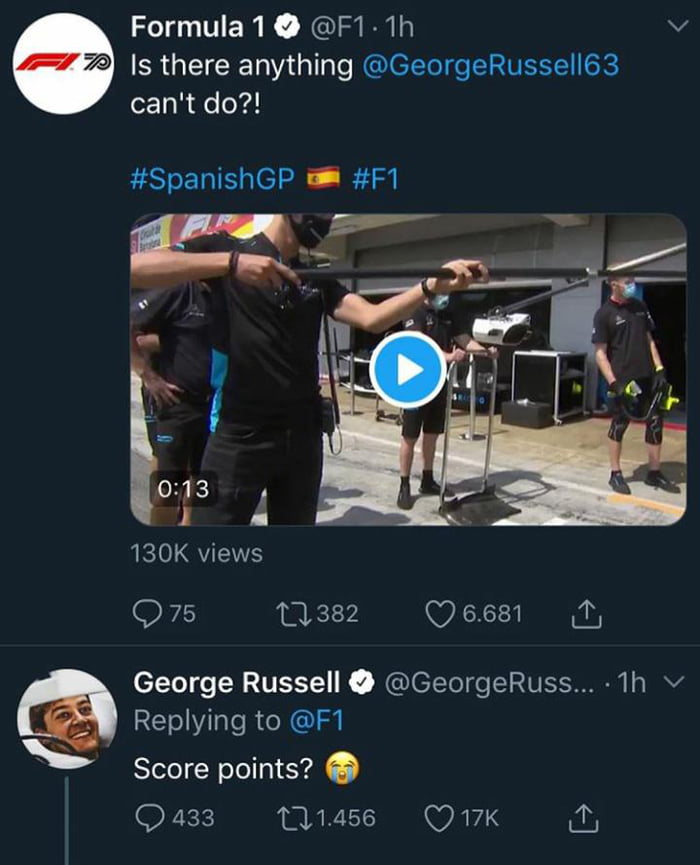Open the Formula 1 profile avatar
This screenshot has width=700, height=865.
tap(65, 64)
